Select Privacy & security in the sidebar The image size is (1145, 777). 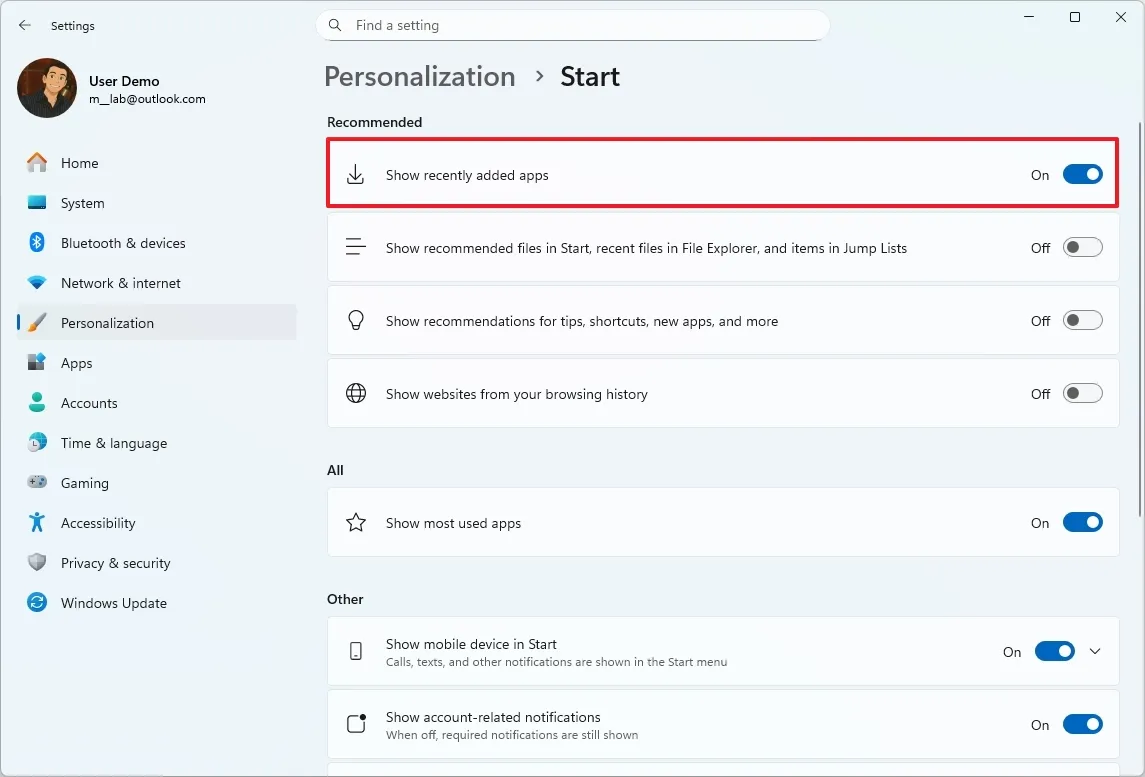click(x=36, y=562)
